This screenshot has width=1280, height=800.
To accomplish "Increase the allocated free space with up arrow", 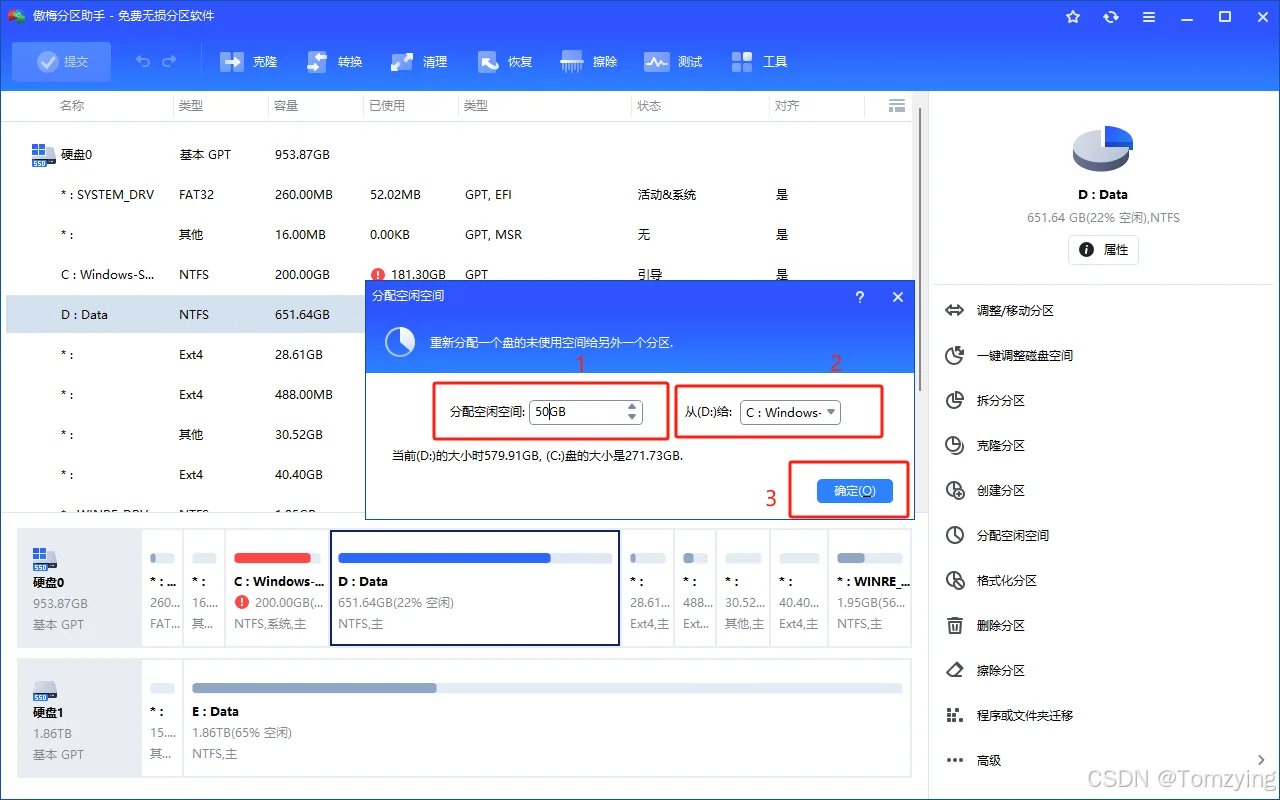I will tap(632, 406).
